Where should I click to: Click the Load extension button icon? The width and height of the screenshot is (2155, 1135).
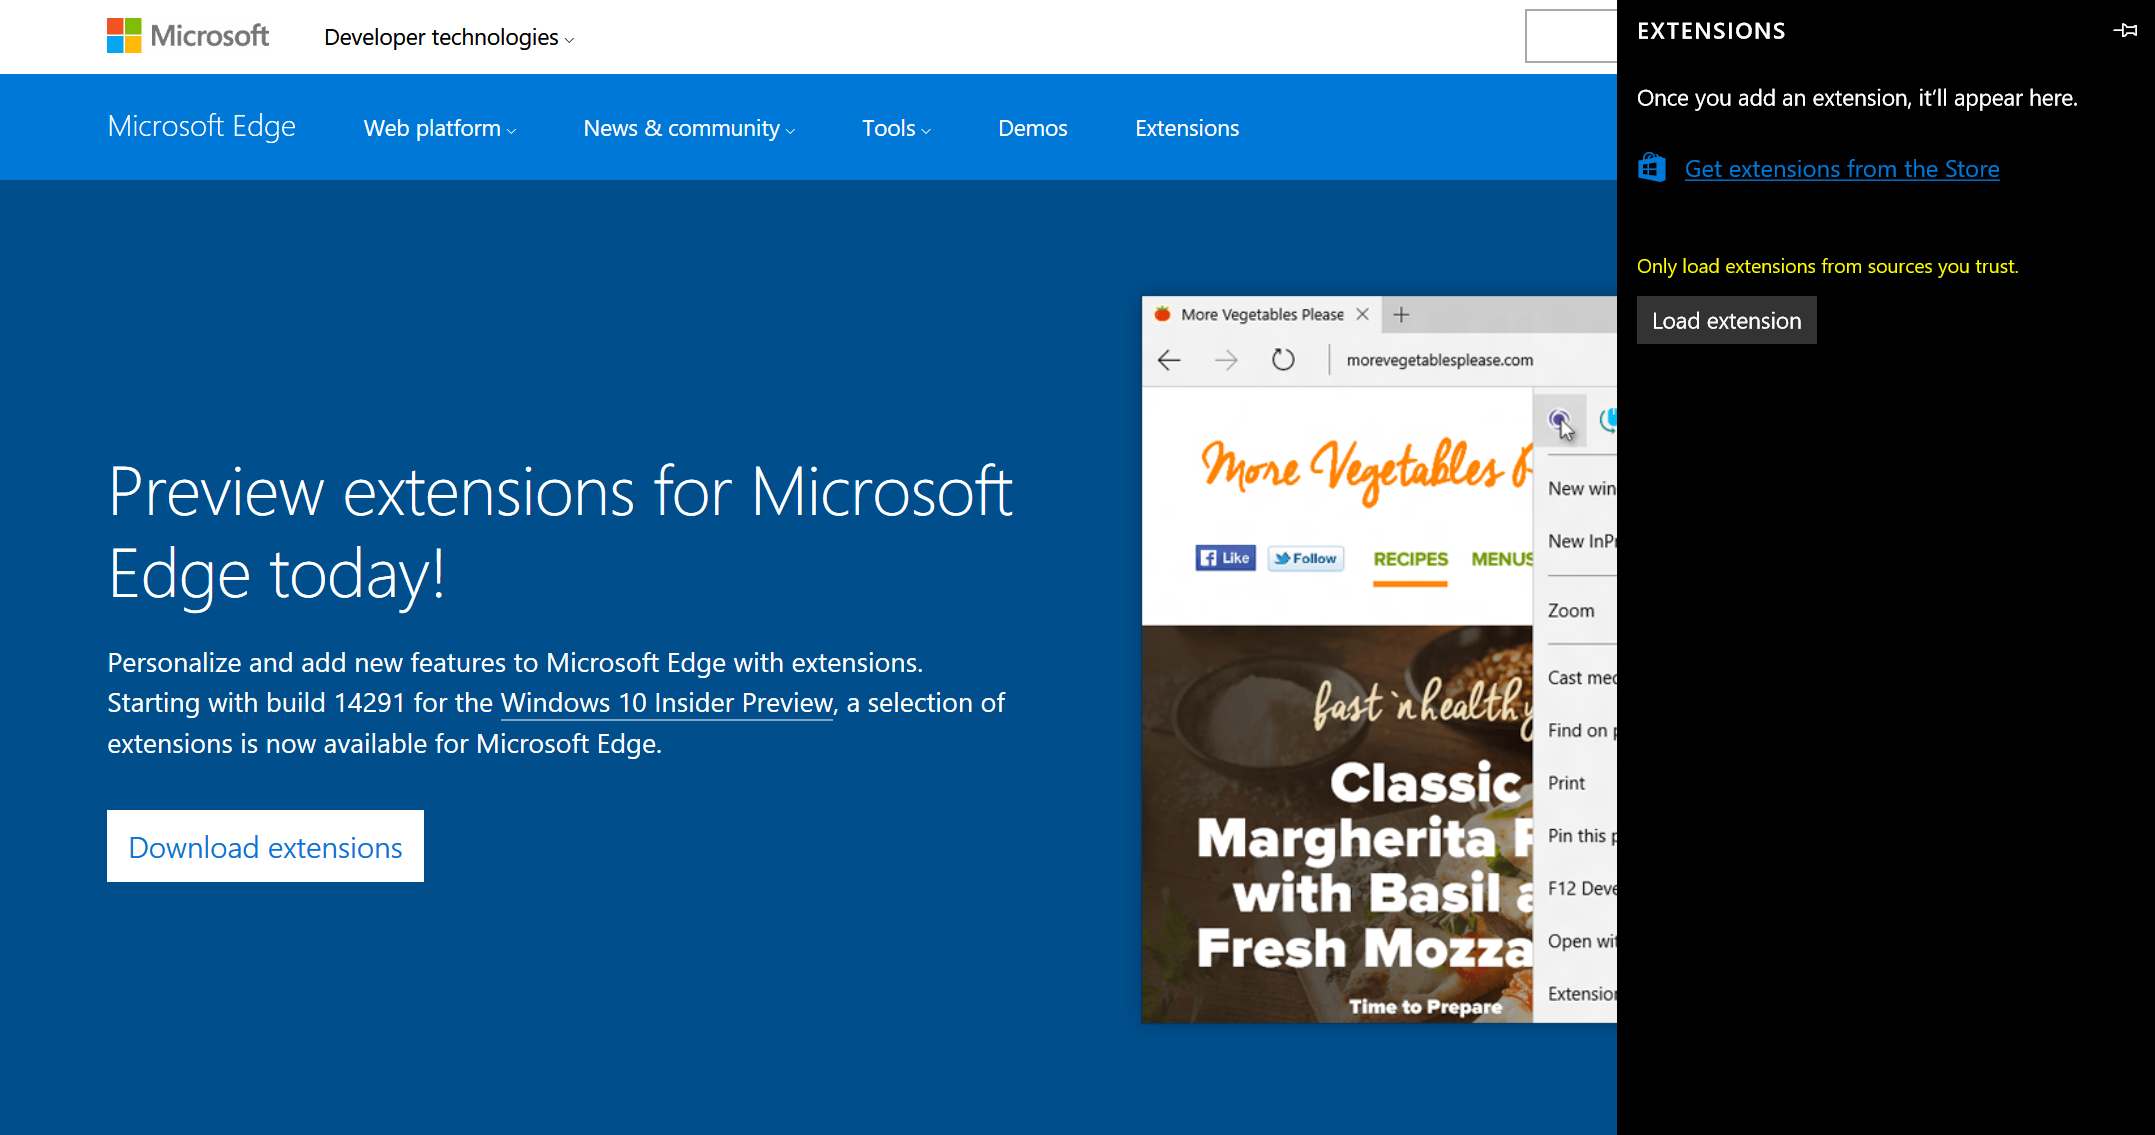[1726, 319]
